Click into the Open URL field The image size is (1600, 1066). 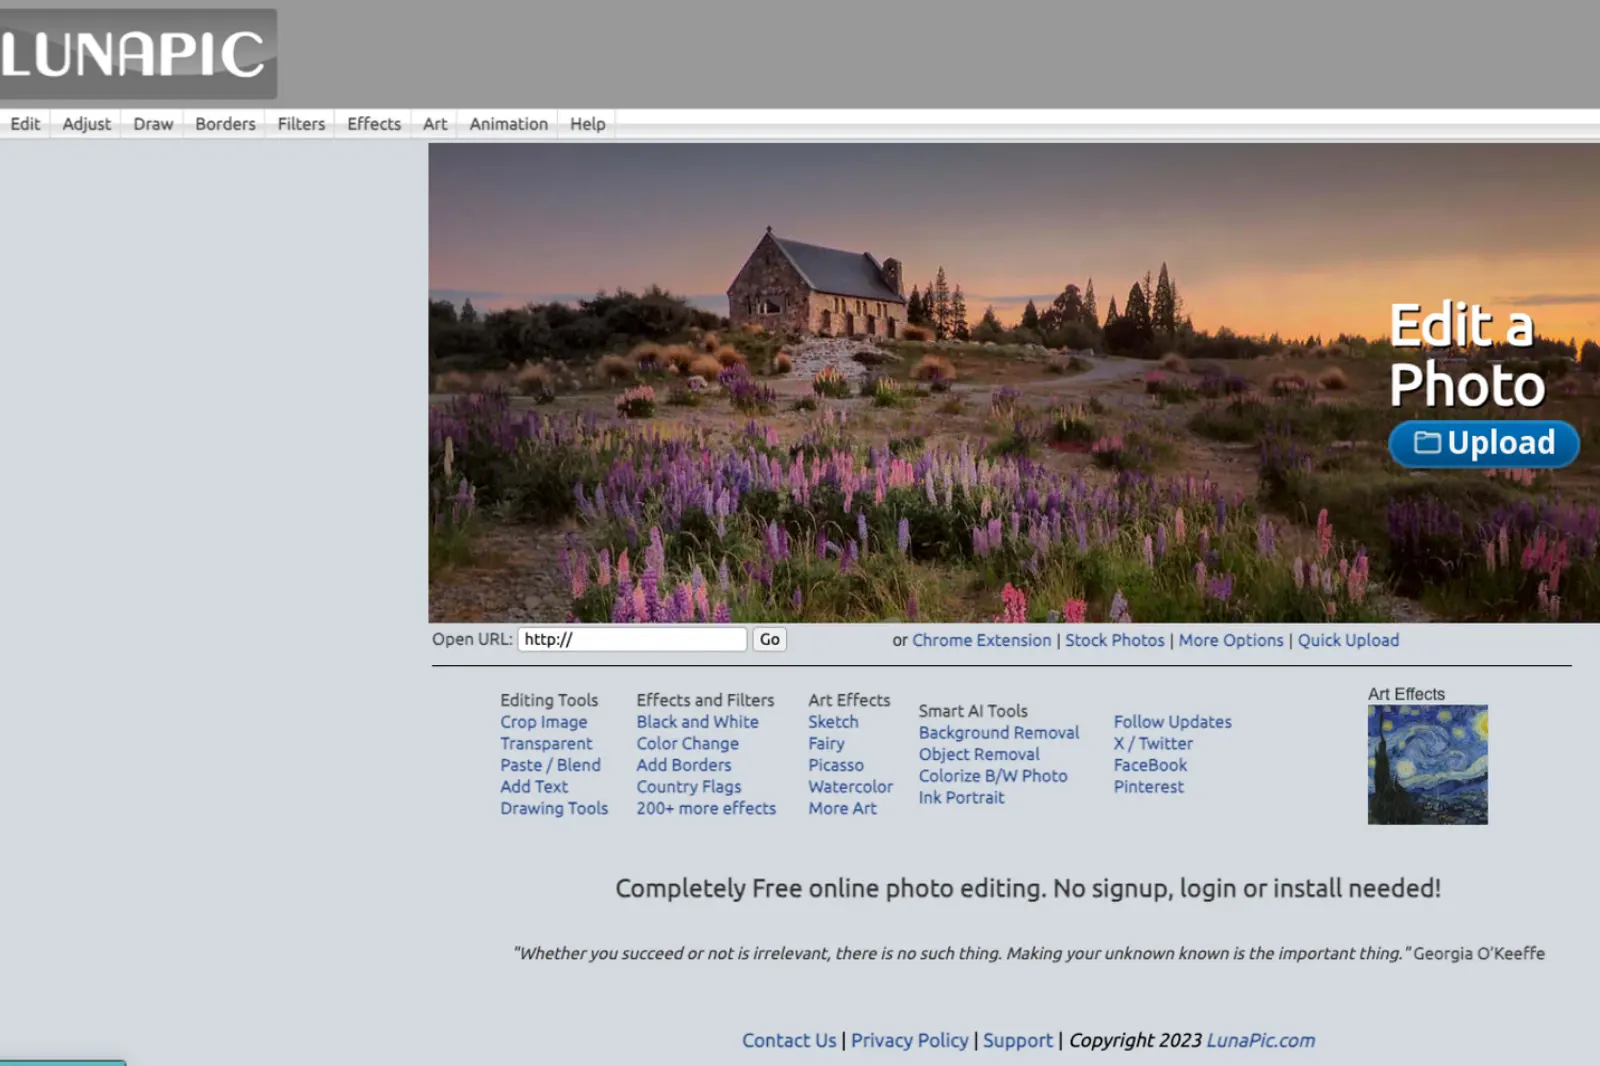click(632, 639)
